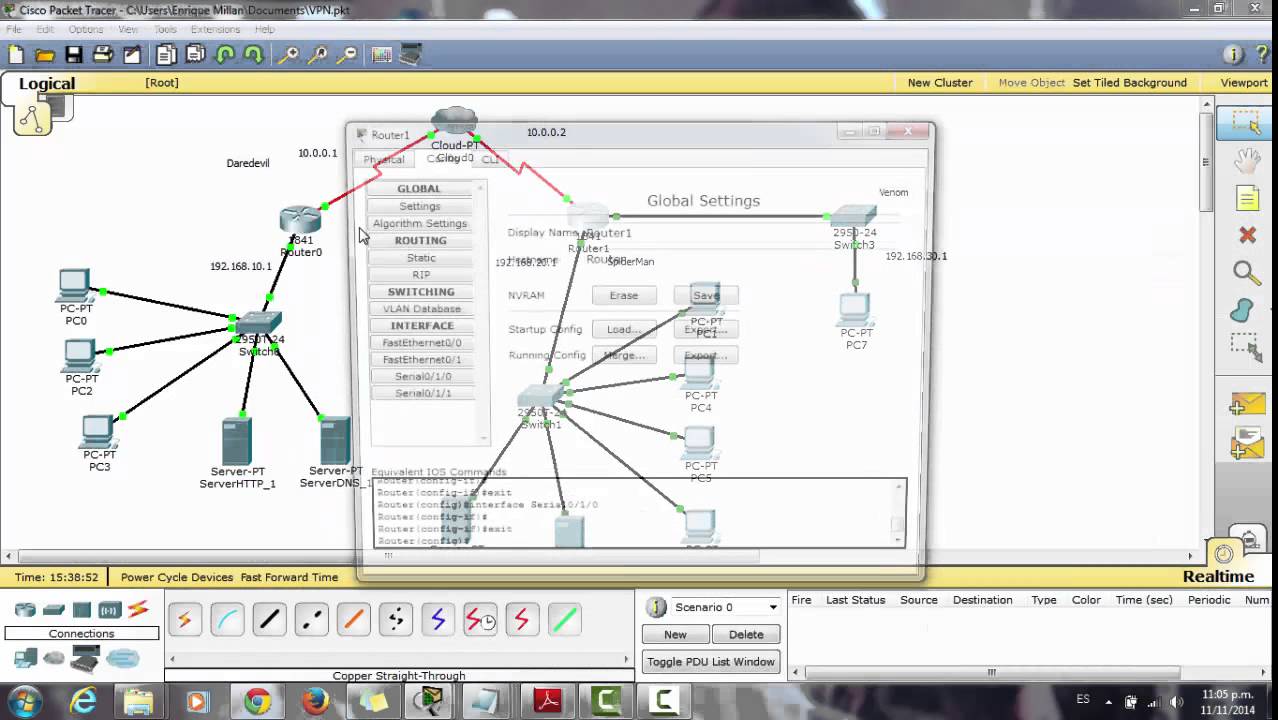Image resolution: width=1278 pixels, height=720 pixels.
Task: Click the Zoom Reset magnifier icon
Action: pos(318,55)
